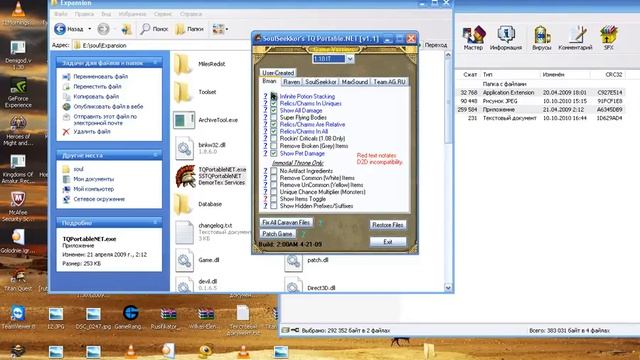Image resolution: width=640 pixels, height=360 pixels.
Task: Click the Restore Files button
Action: click(388, 225)
